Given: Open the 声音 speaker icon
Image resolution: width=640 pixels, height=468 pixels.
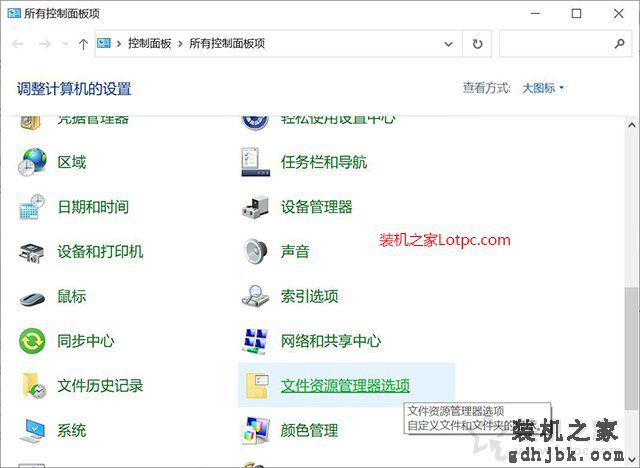Looking at the screenshot, I should point(256,251).
